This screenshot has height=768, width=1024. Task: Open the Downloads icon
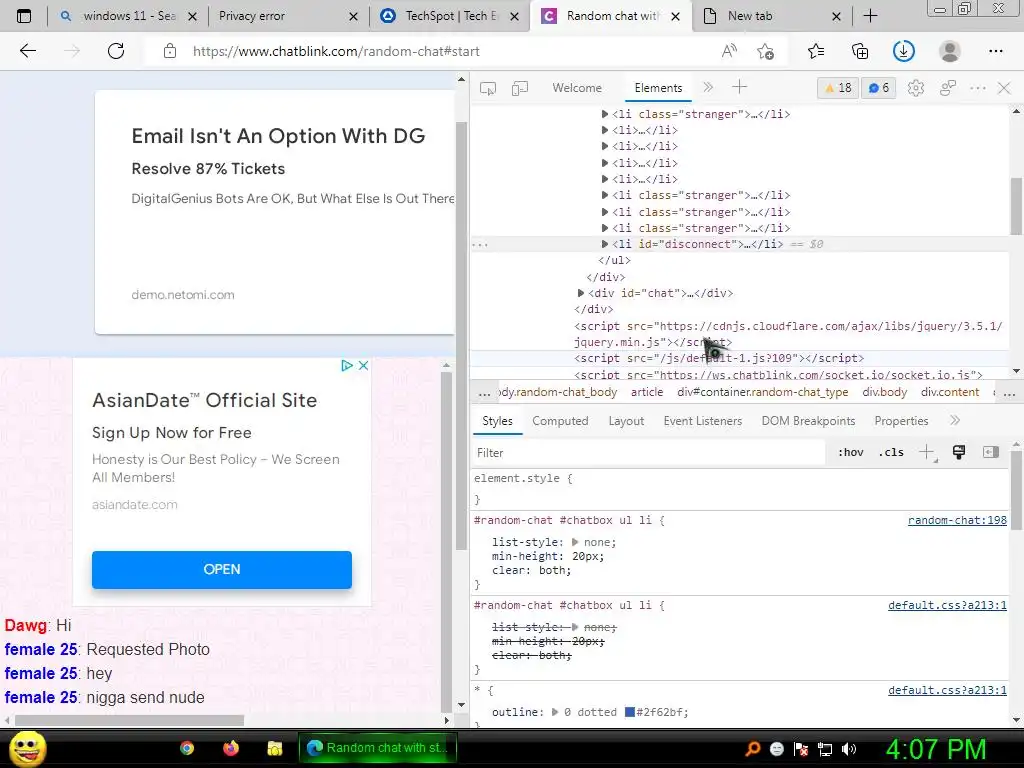point(904,51)
